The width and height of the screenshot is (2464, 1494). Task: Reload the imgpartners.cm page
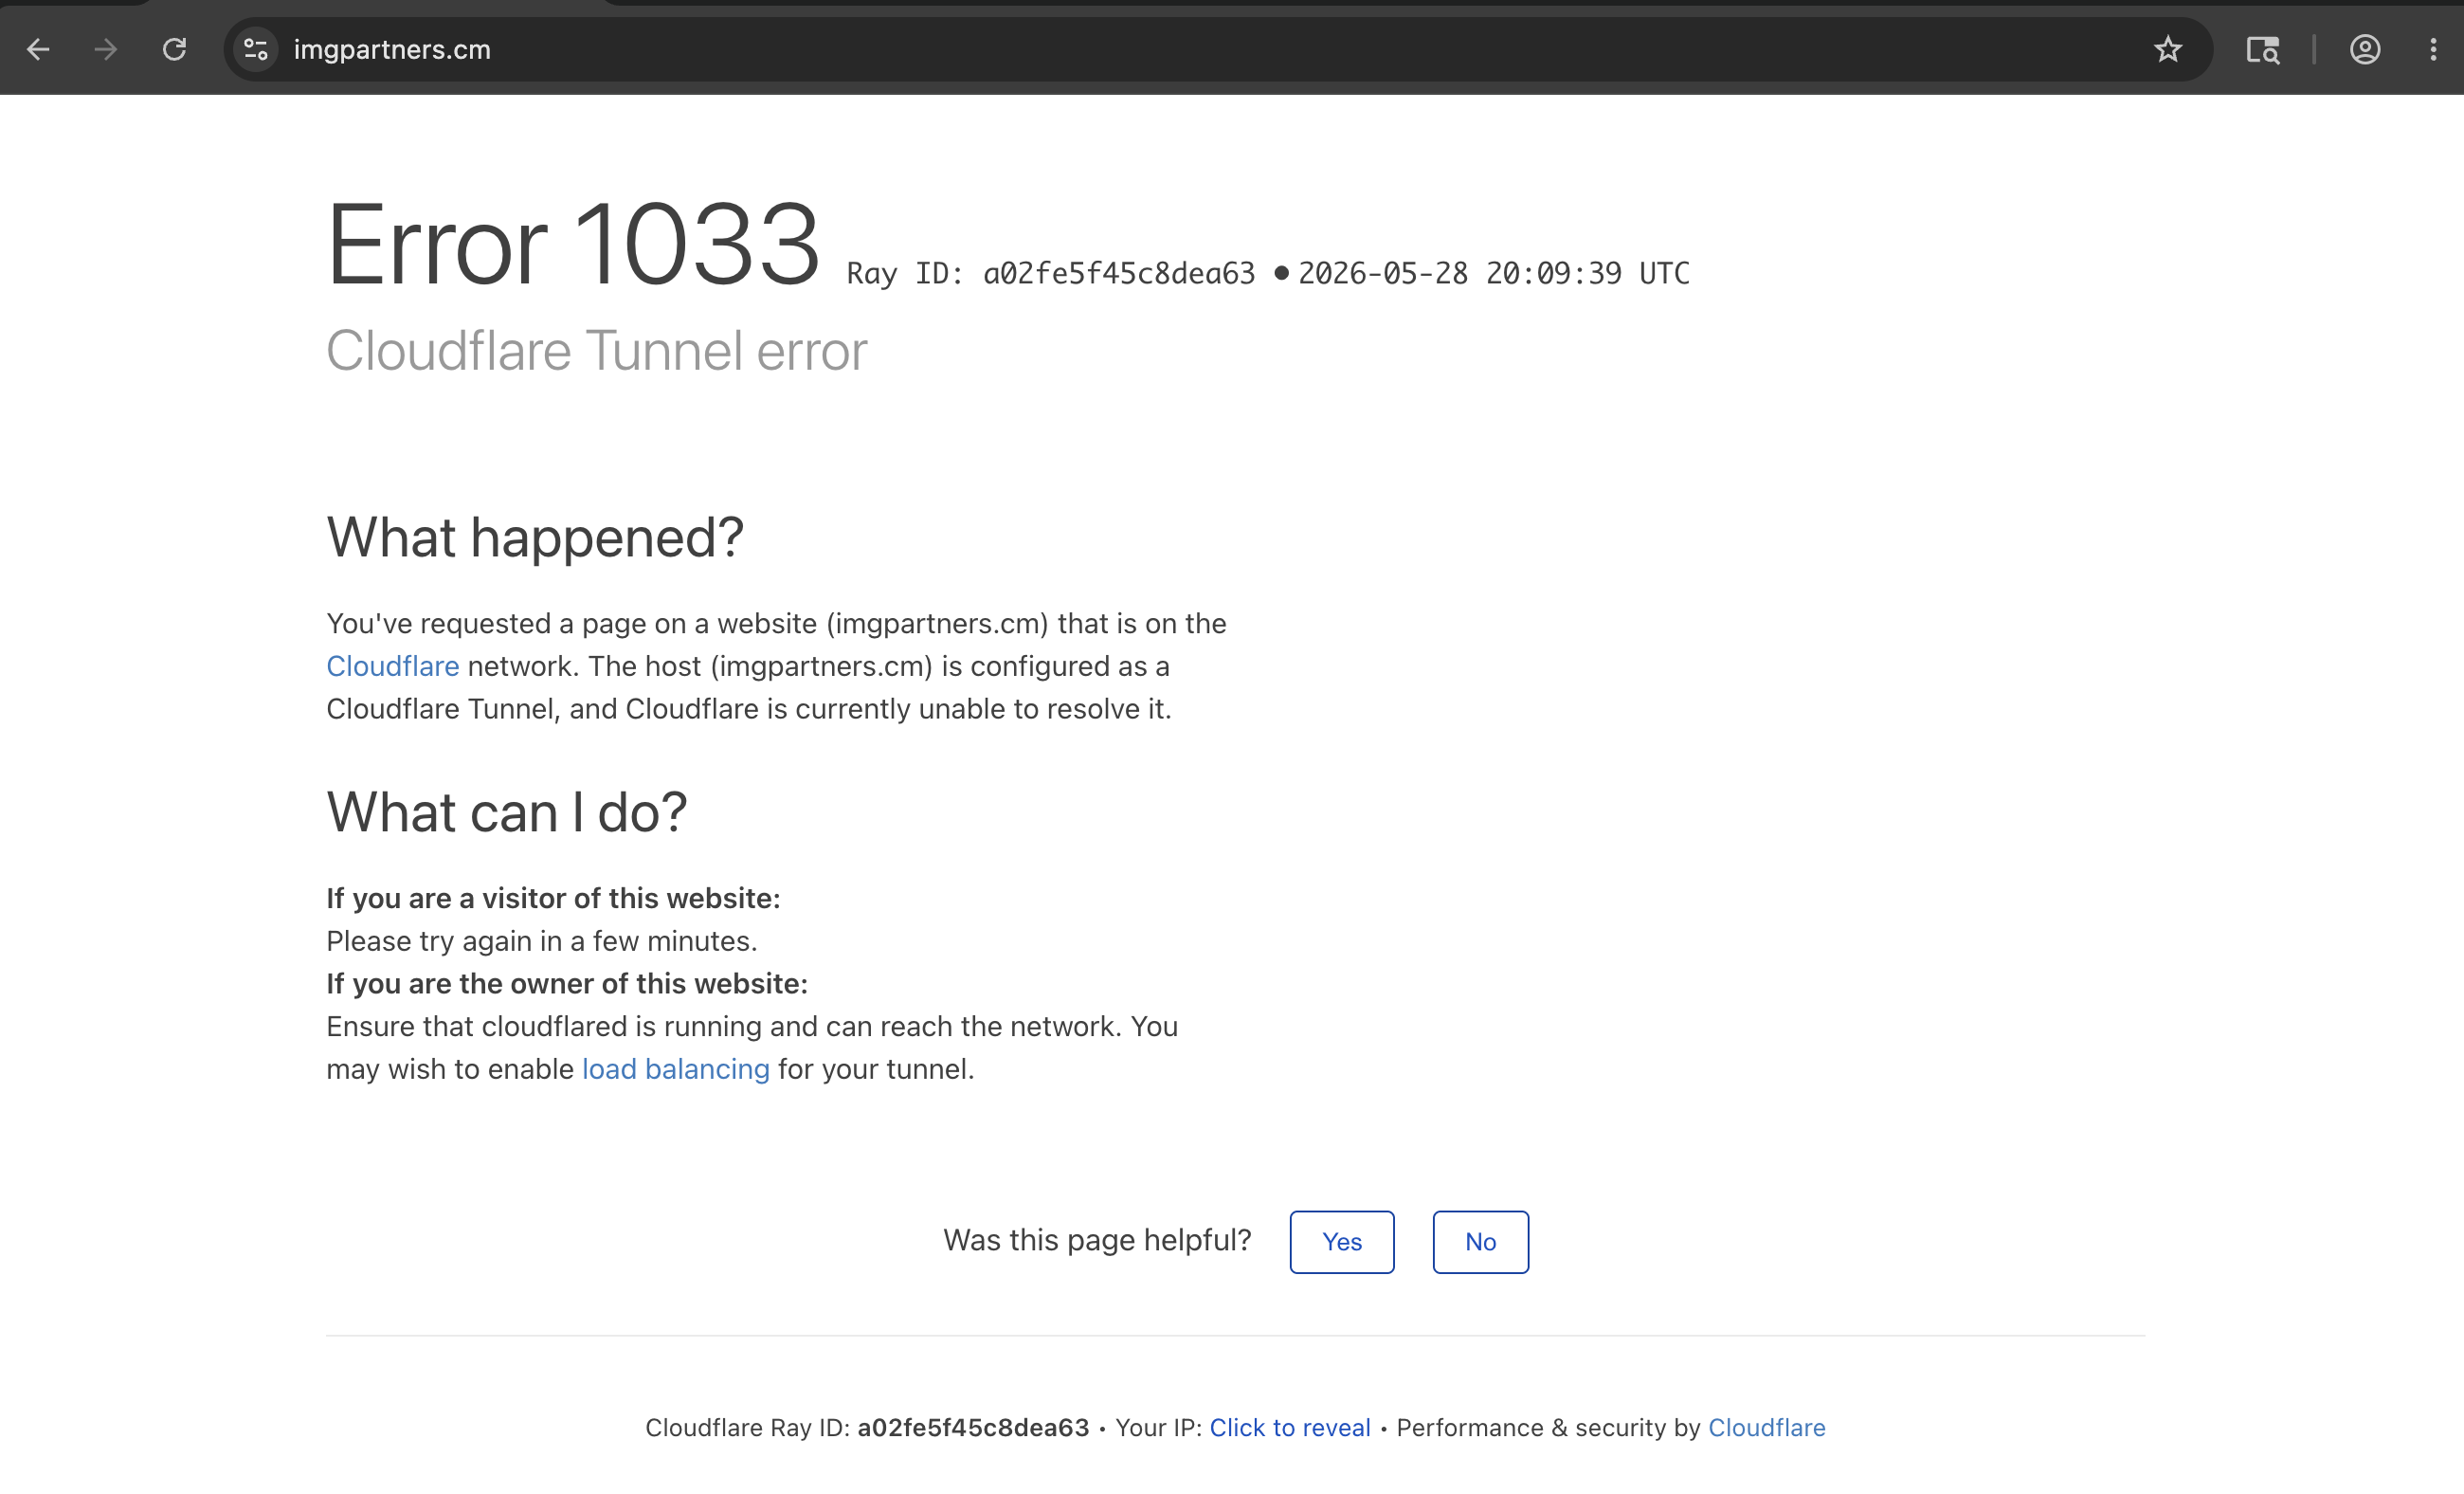tap(175, 49)
